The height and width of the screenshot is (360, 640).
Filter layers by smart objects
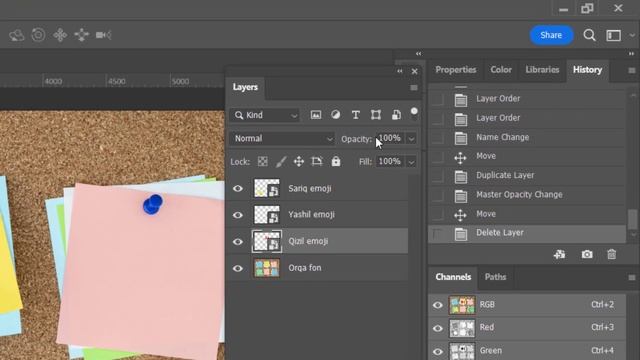[396, 115]
